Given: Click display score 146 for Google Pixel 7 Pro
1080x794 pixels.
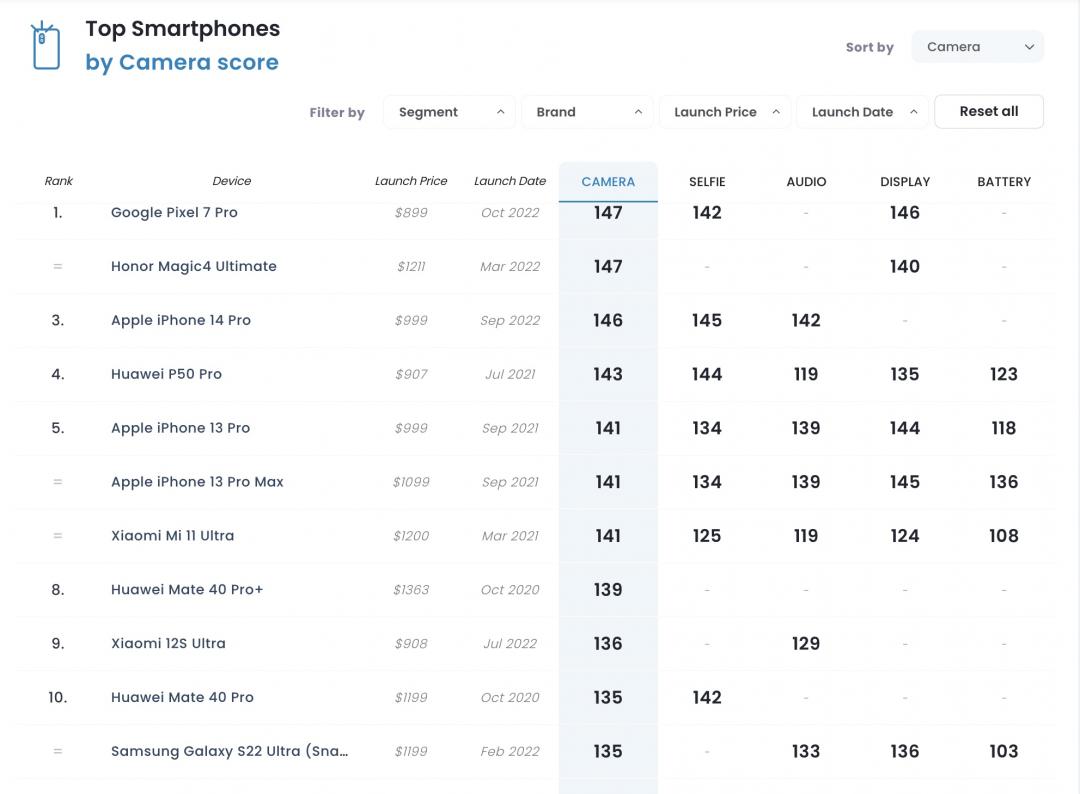Looking at the screenshot, I should tap(905, 213).
